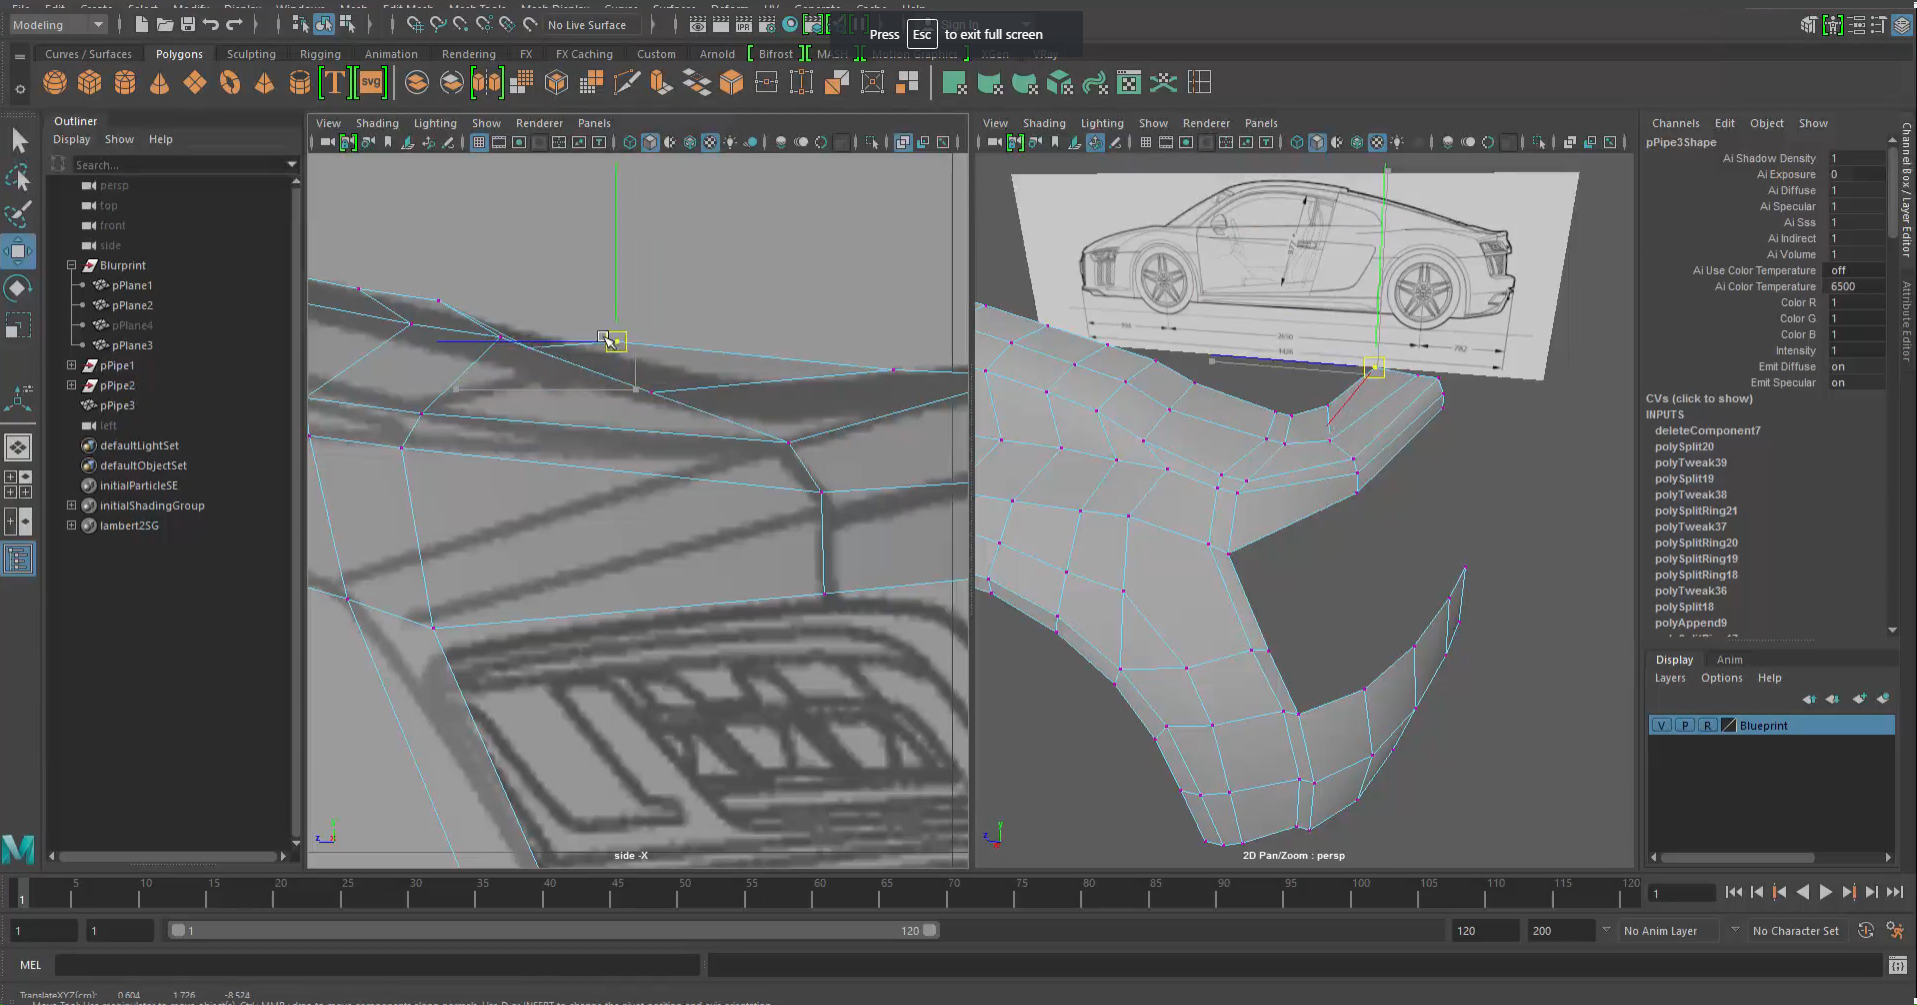Click the SVG import shelf icon
Image resolution: width=1917 pixels, height=1005 pixels.
click(371, 83)
